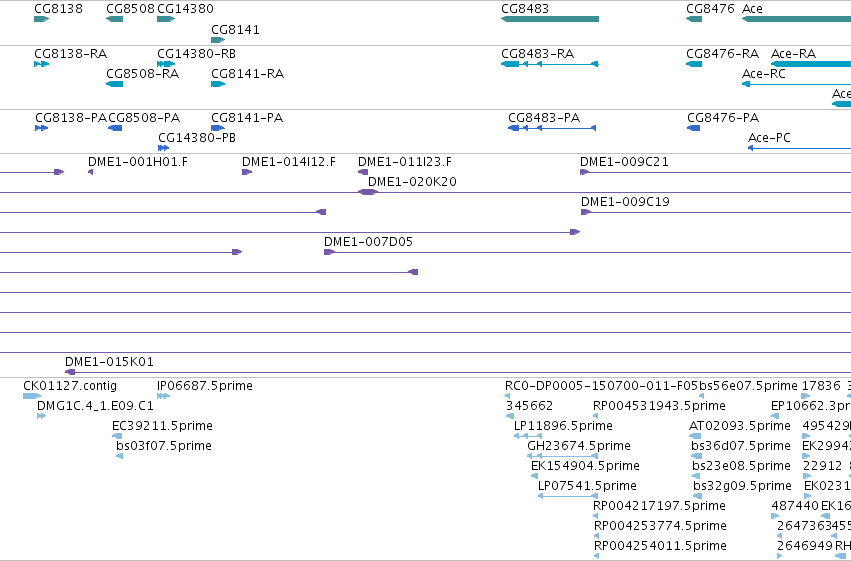Open protein CG8141-PA label
Image resolution: width=851 pixels, height=561 pixels.
click(247, 118)
